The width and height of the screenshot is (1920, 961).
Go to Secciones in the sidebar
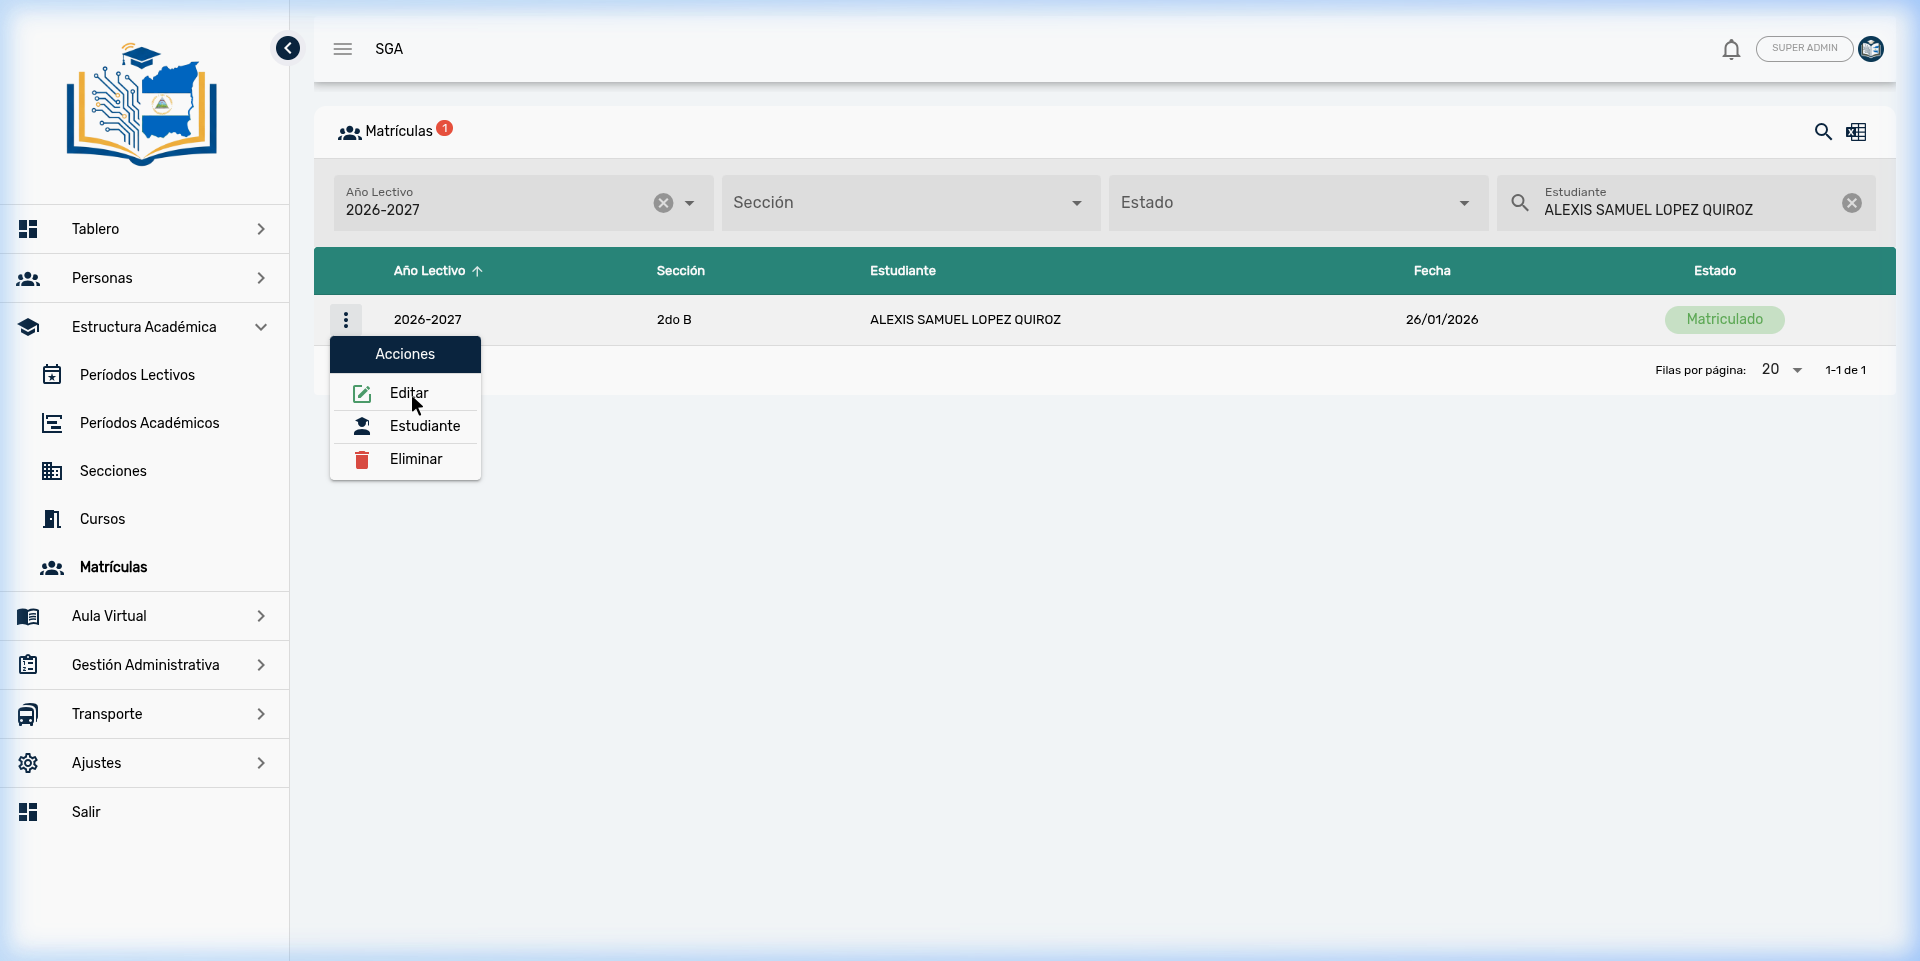point(113,471)
